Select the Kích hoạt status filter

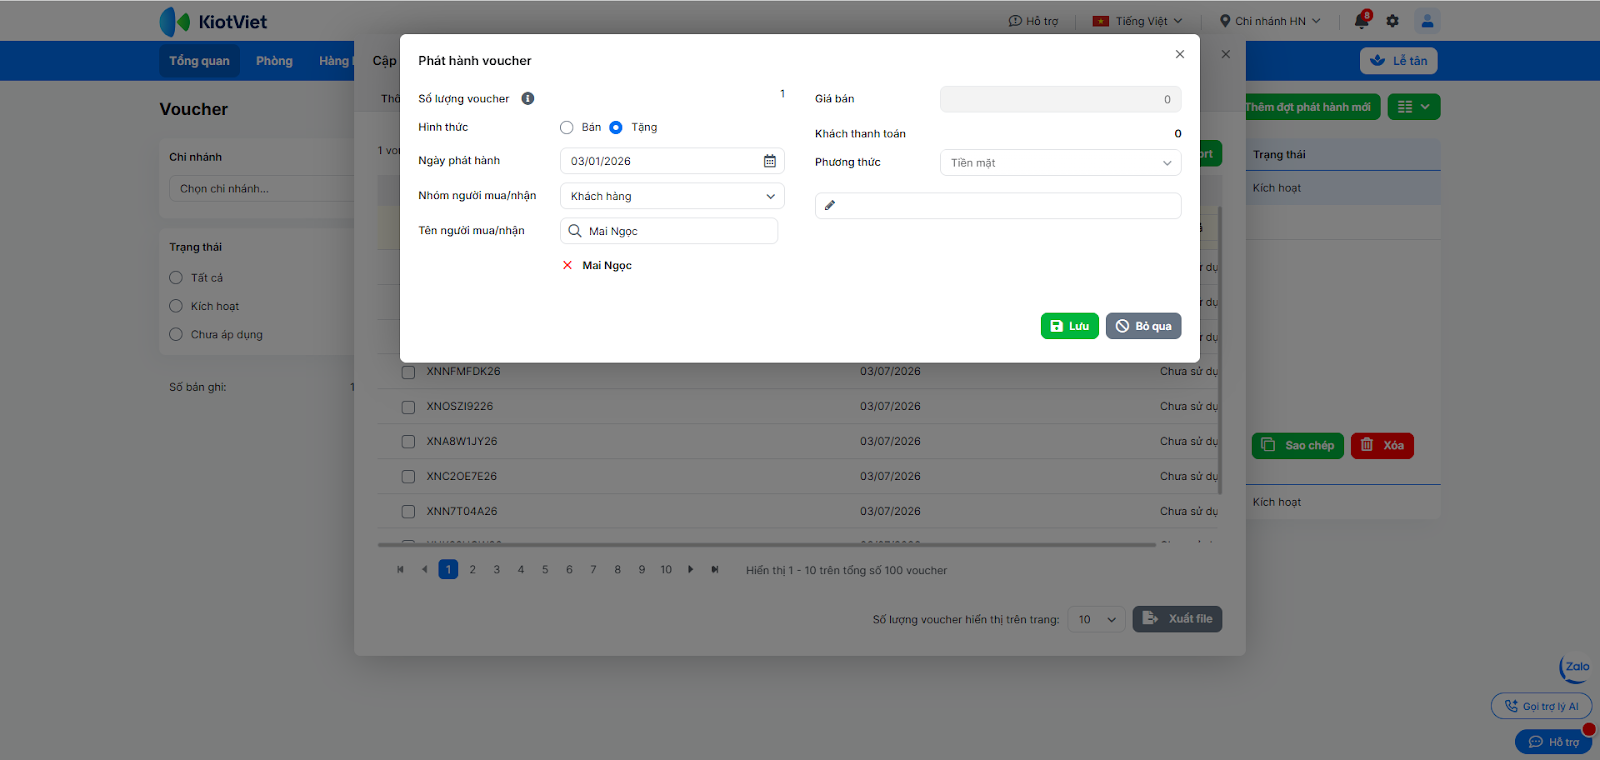pos(176,306)
